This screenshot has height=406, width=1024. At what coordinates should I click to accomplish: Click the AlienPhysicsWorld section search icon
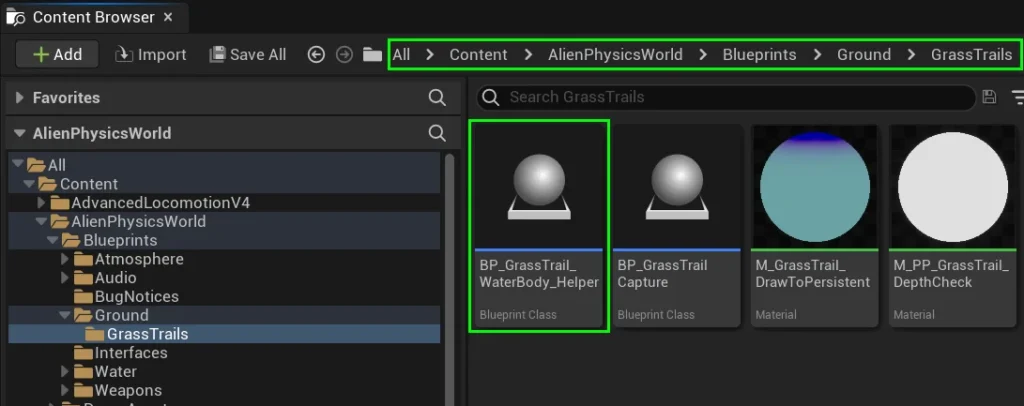pyautogui.click(x=437, y=133)
